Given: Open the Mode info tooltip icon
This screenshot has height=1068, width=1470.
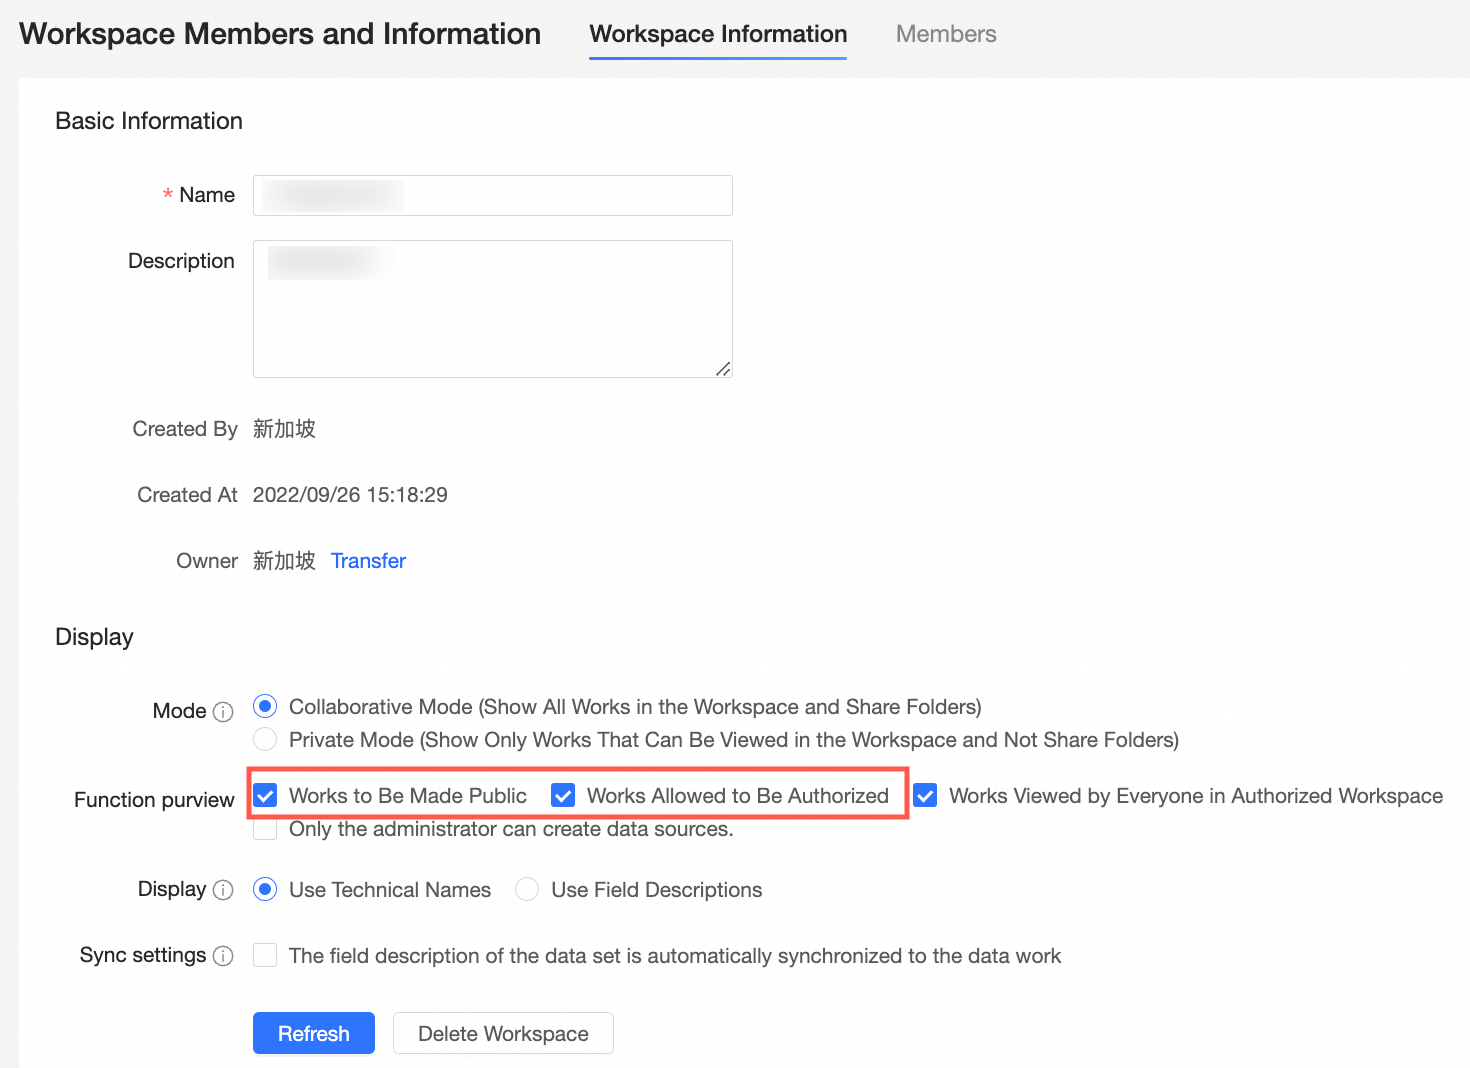Looking at the screenshot, I should pos(224,712).
